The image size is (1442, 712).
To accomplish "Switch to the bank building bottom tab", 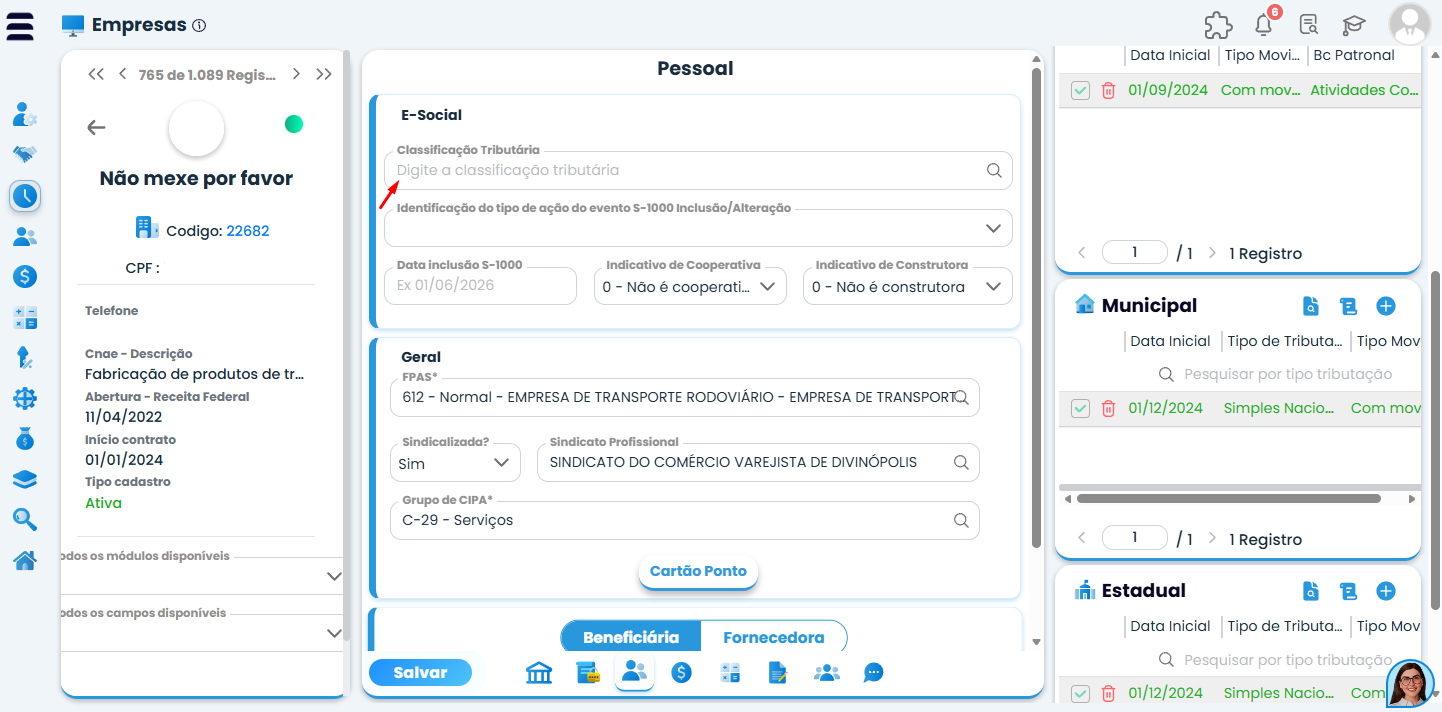I will tap(539, 673).
